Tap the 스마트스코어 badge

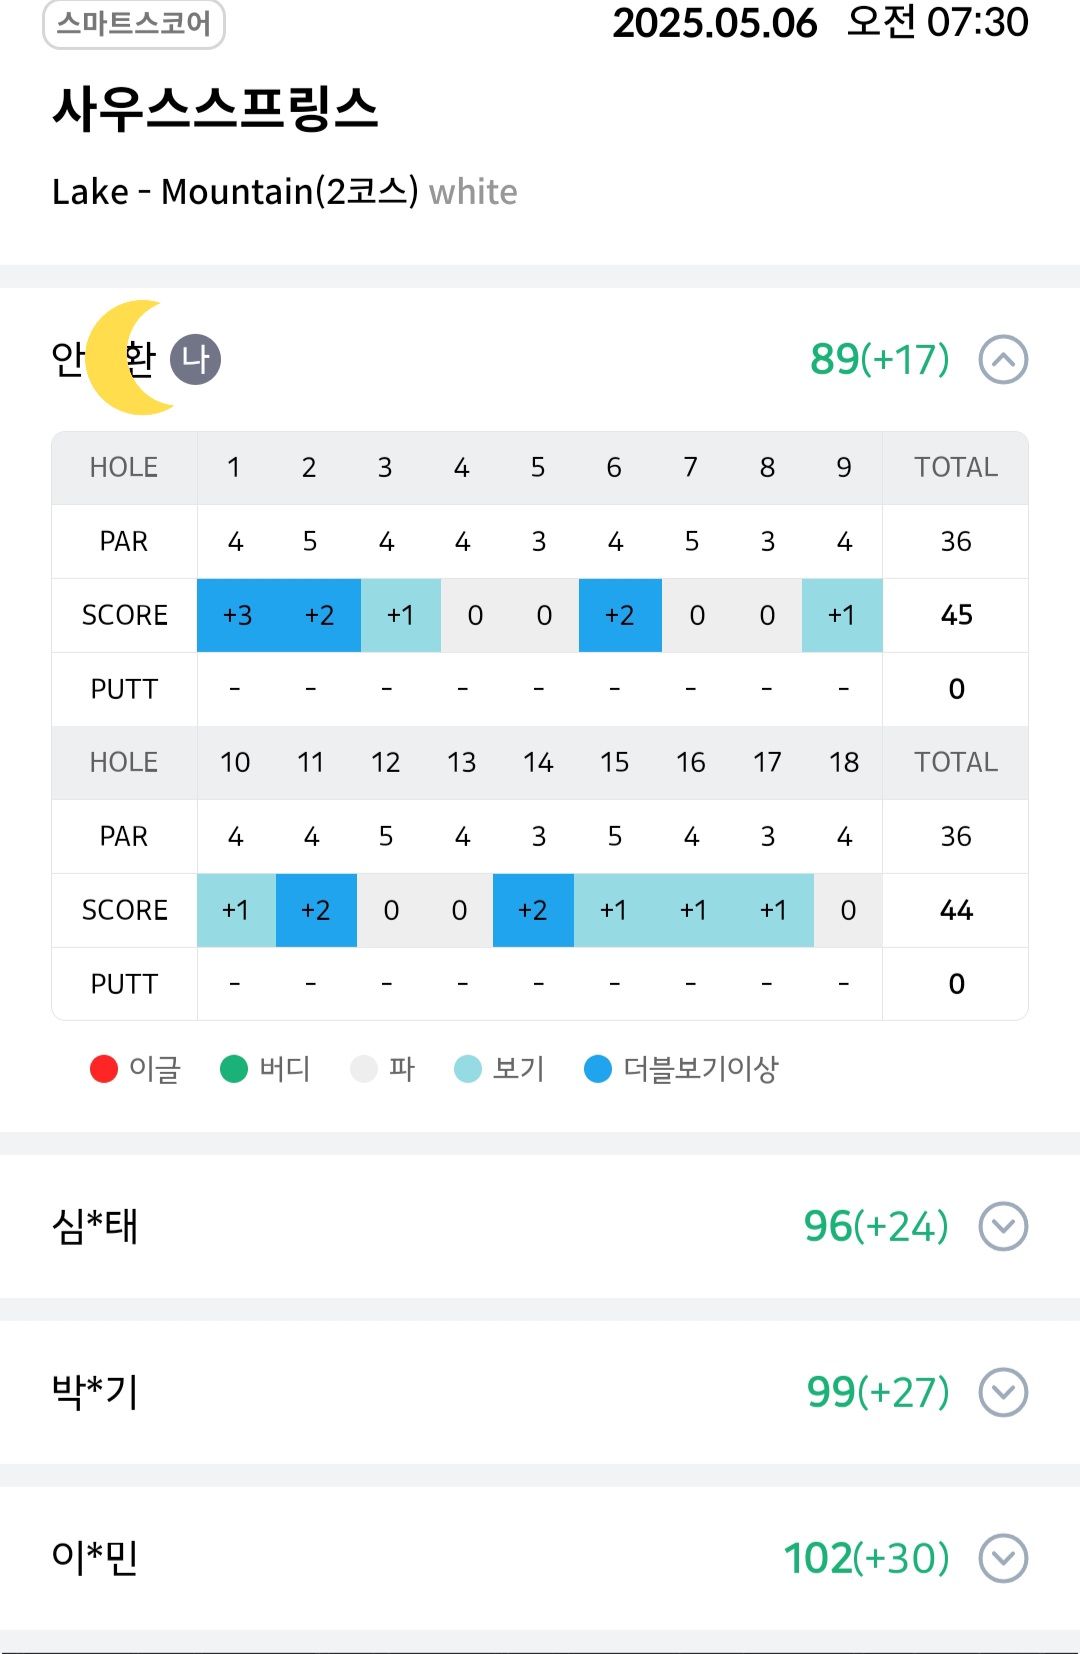[134, 23]
